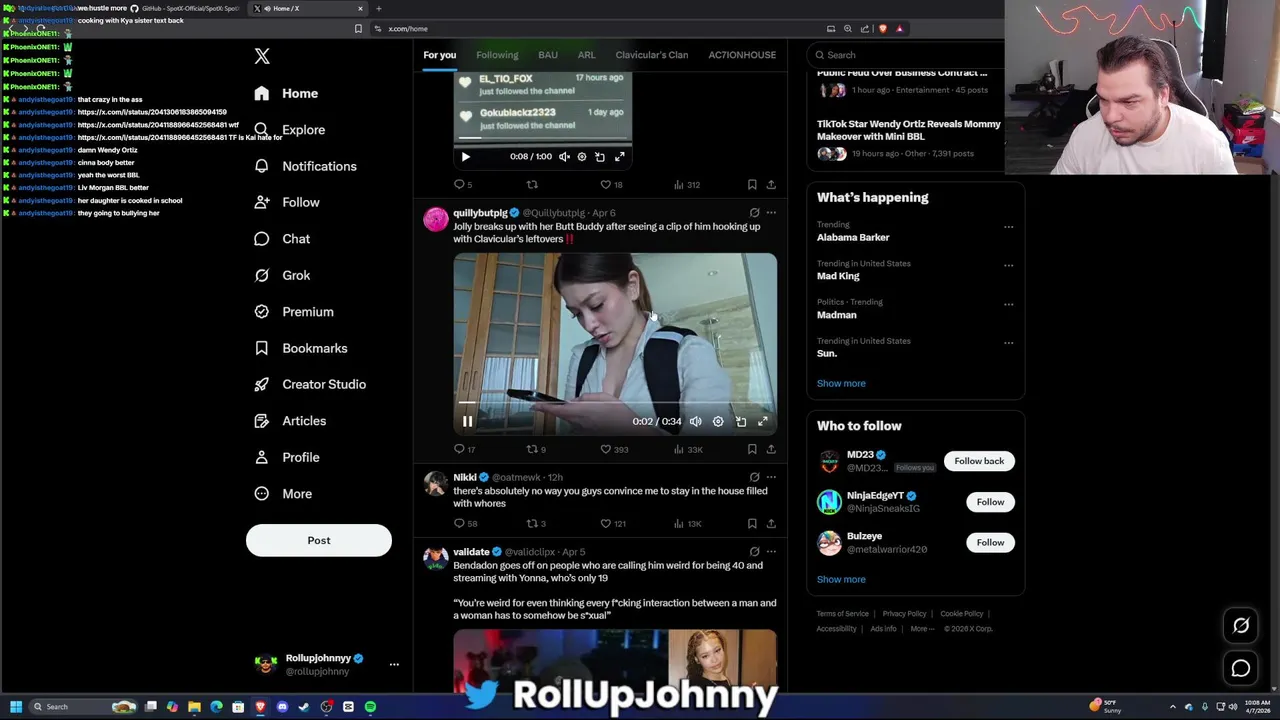Open picture-in-picture on the Jolly video

741,421
